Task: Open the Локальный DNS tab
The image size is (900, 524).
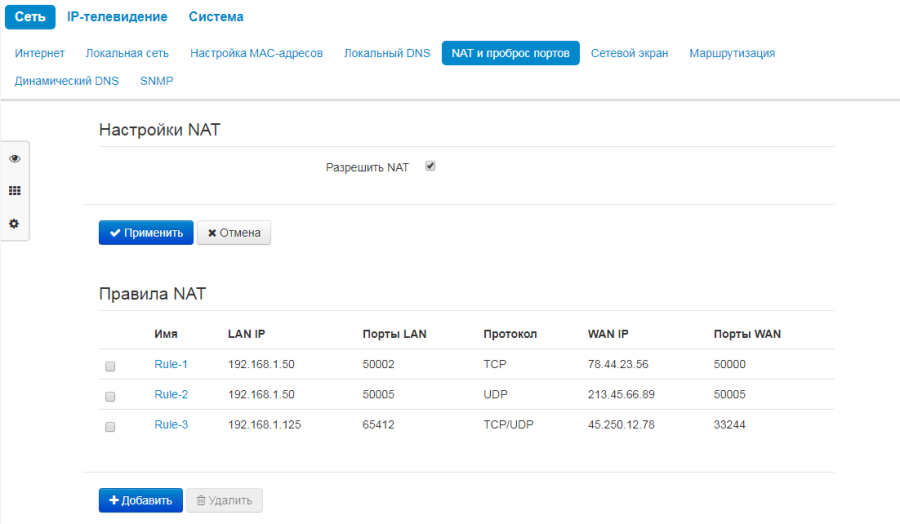Action: 387,53
